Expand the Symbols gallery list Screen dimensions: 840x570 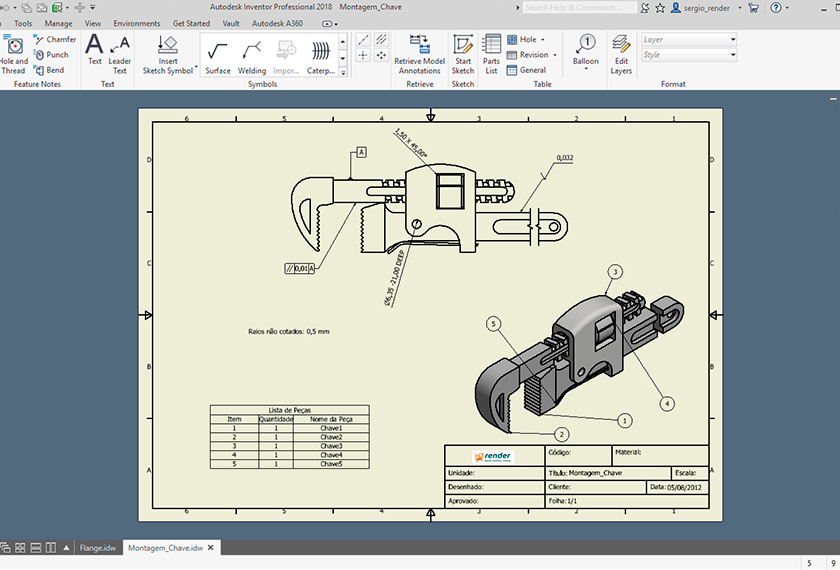click(x=343, y=72)
